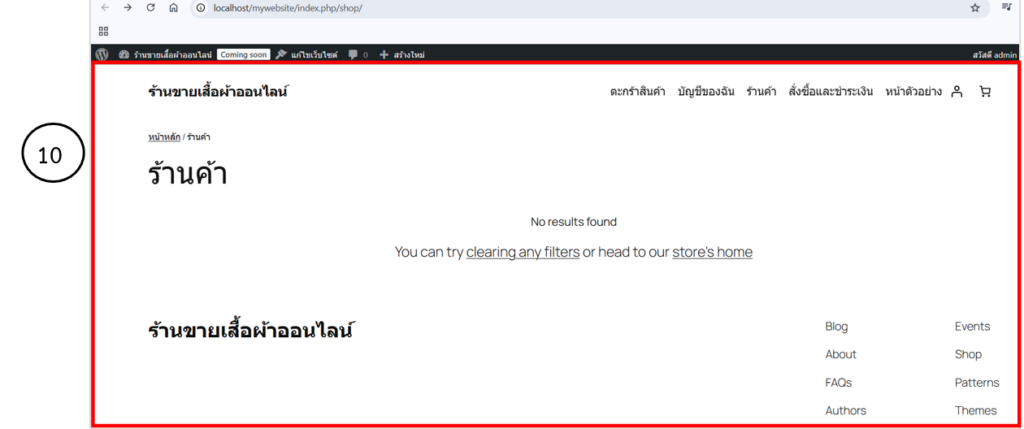Viewport: 1024px width, 429px height.
Task: Click the browser reload button
Action: coord(150,8)
